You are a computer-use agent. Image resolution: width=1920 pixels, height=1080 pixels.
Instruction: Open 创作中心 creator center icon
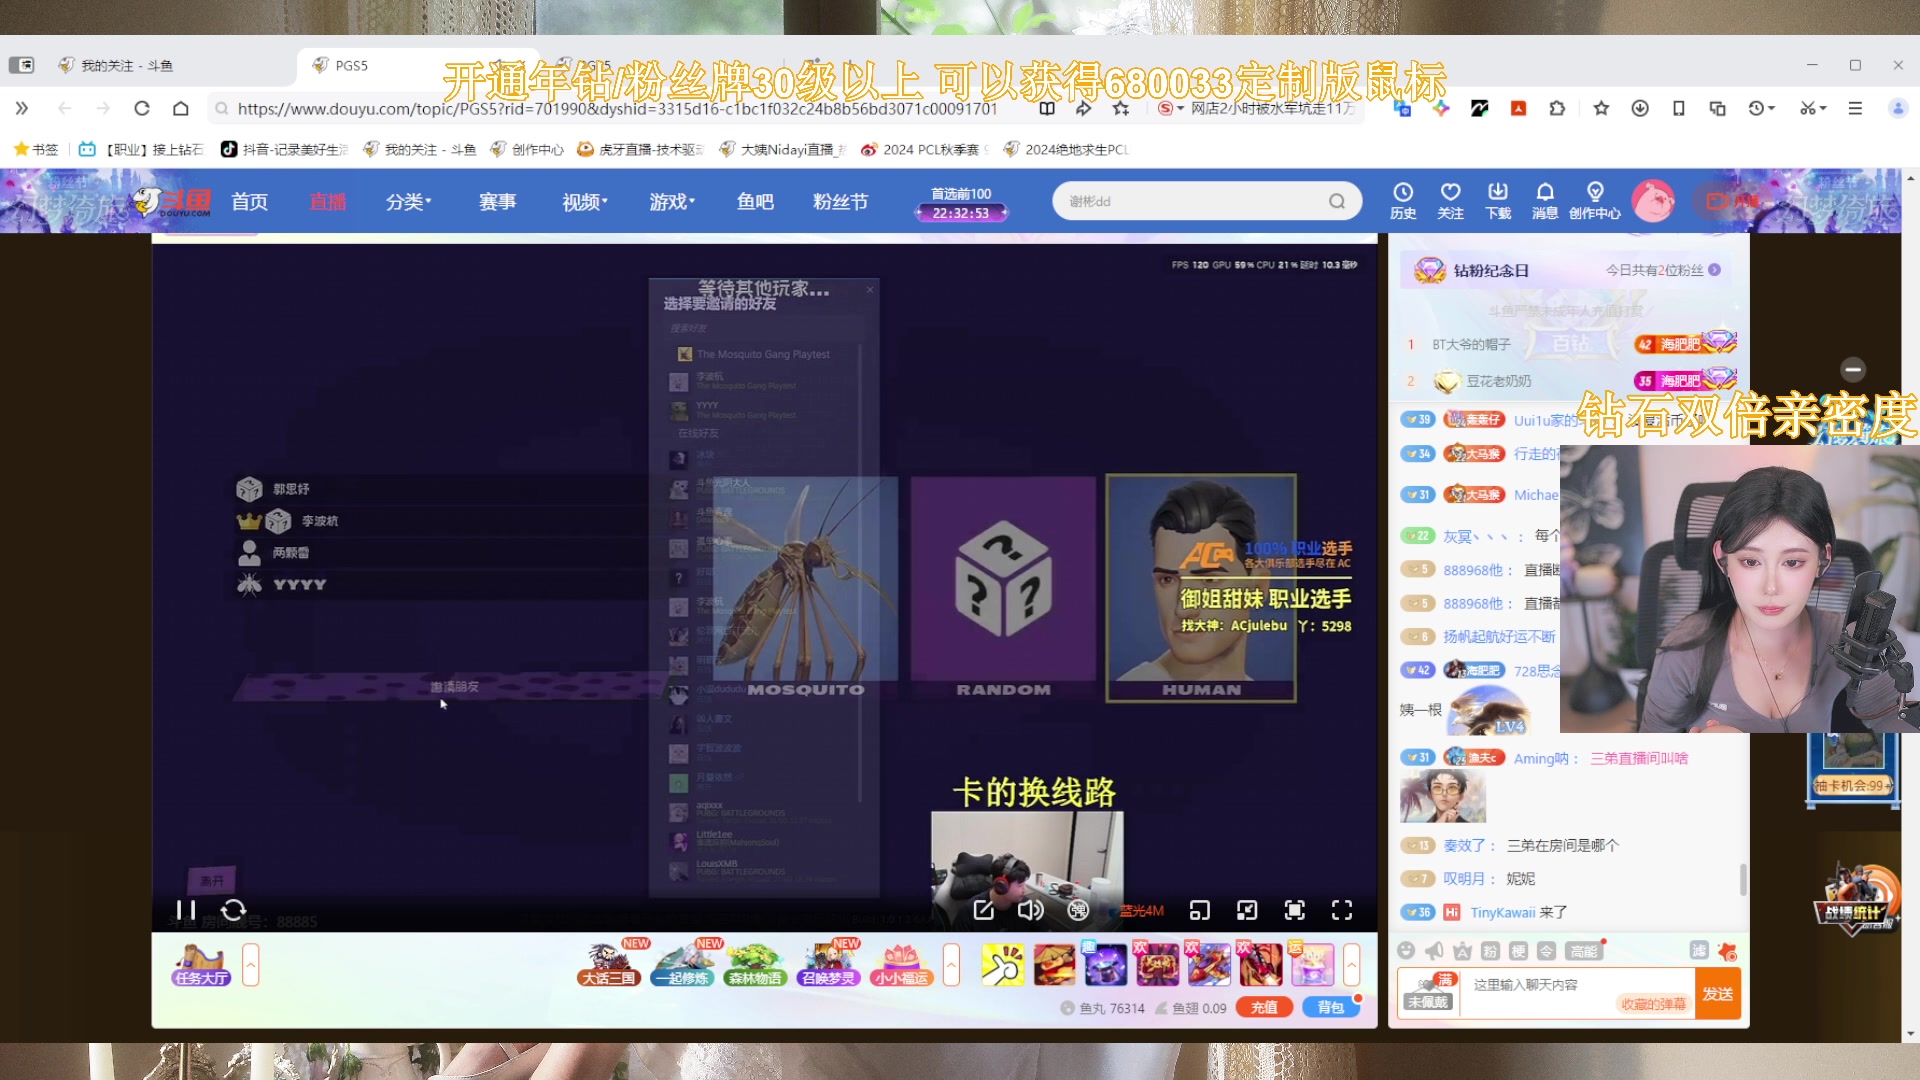tap(1595, 200)
